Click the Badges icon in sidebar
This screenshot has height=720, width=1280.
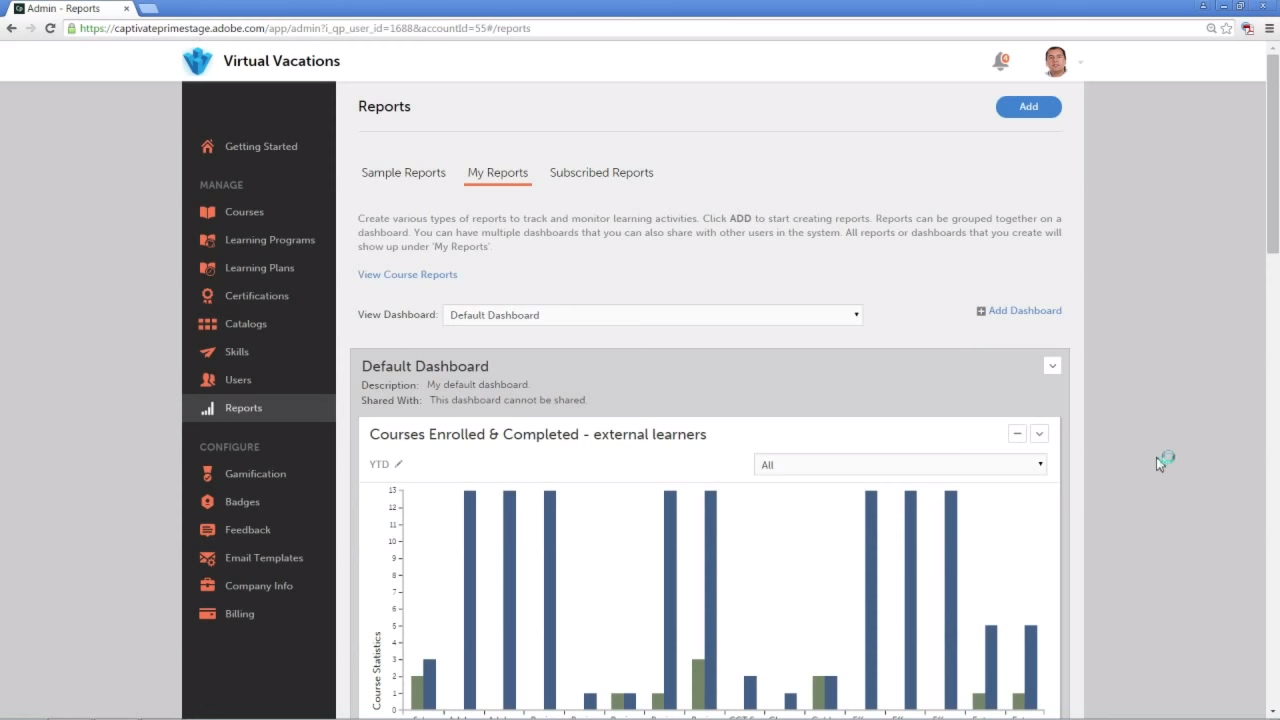point(207,502)
